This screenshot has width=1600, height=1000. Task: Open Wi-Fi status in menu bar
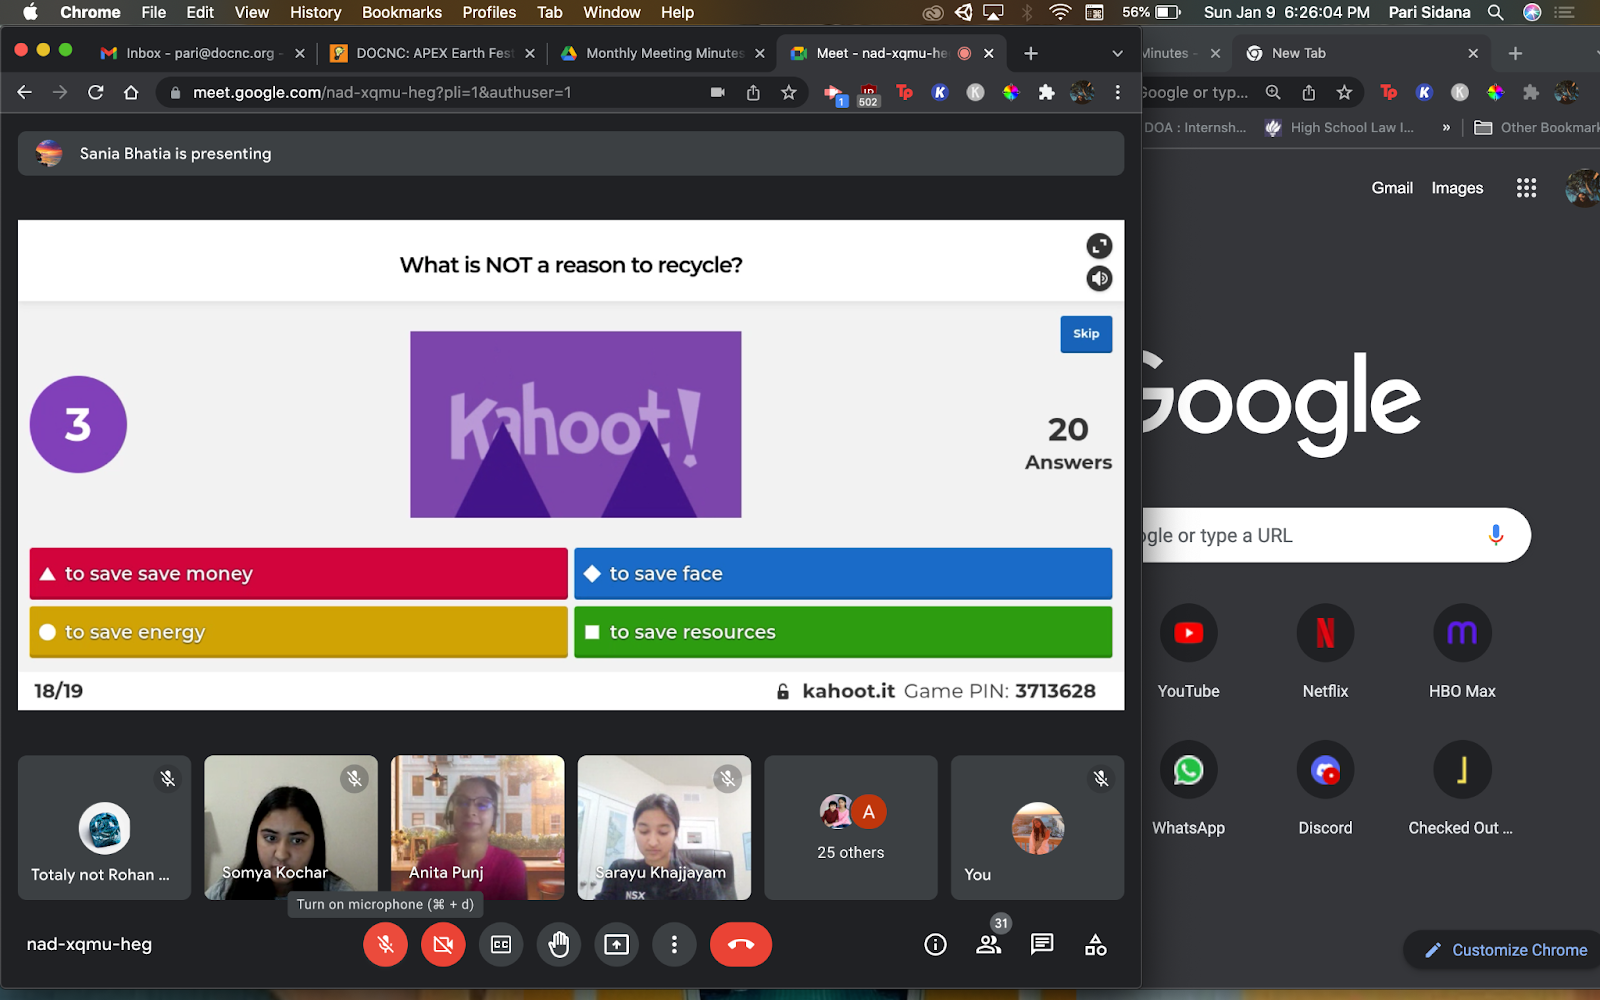pyautogui.click(x=1060, y=12)
